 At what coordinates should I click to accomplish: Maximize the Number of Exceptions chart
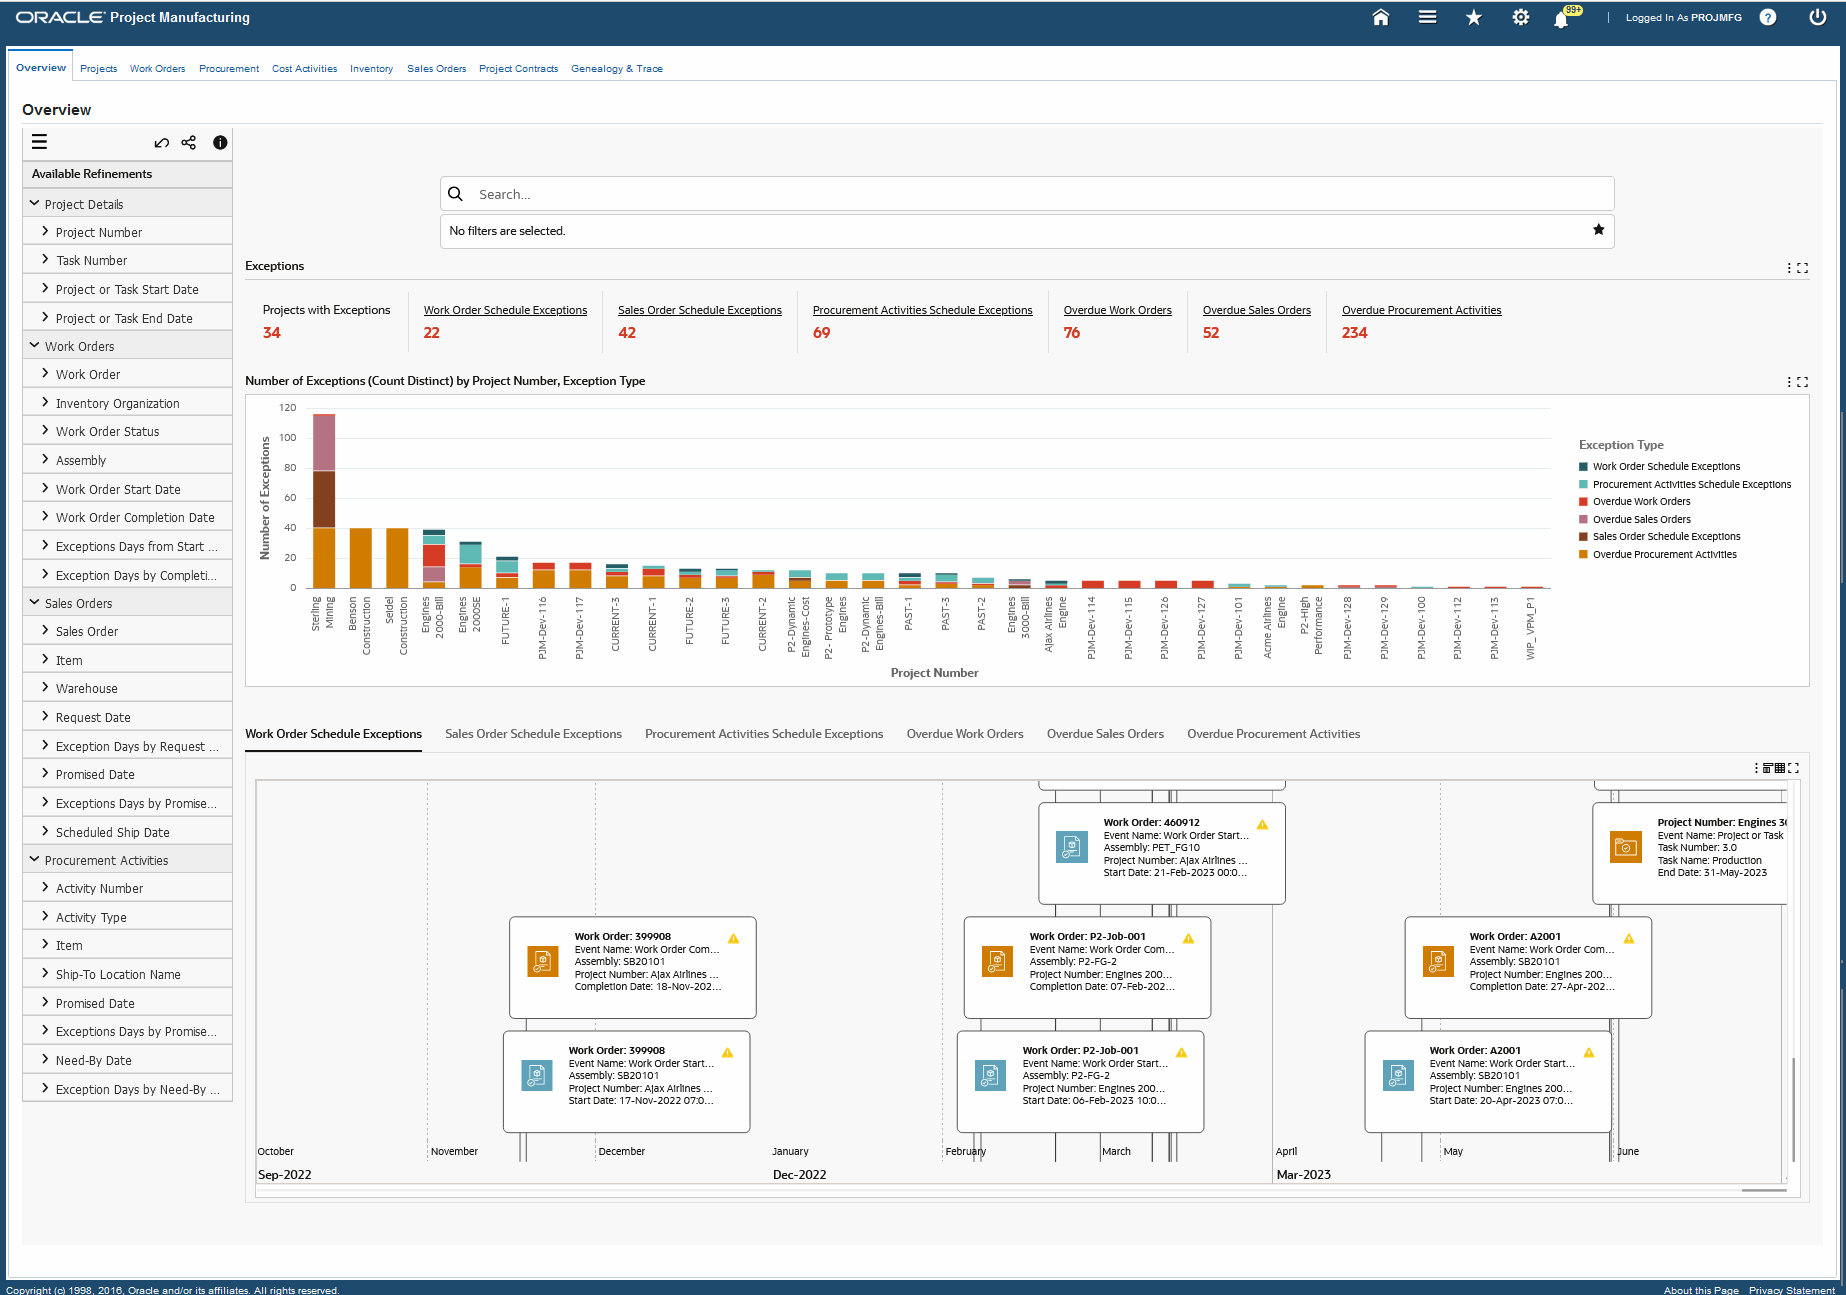1802,382
